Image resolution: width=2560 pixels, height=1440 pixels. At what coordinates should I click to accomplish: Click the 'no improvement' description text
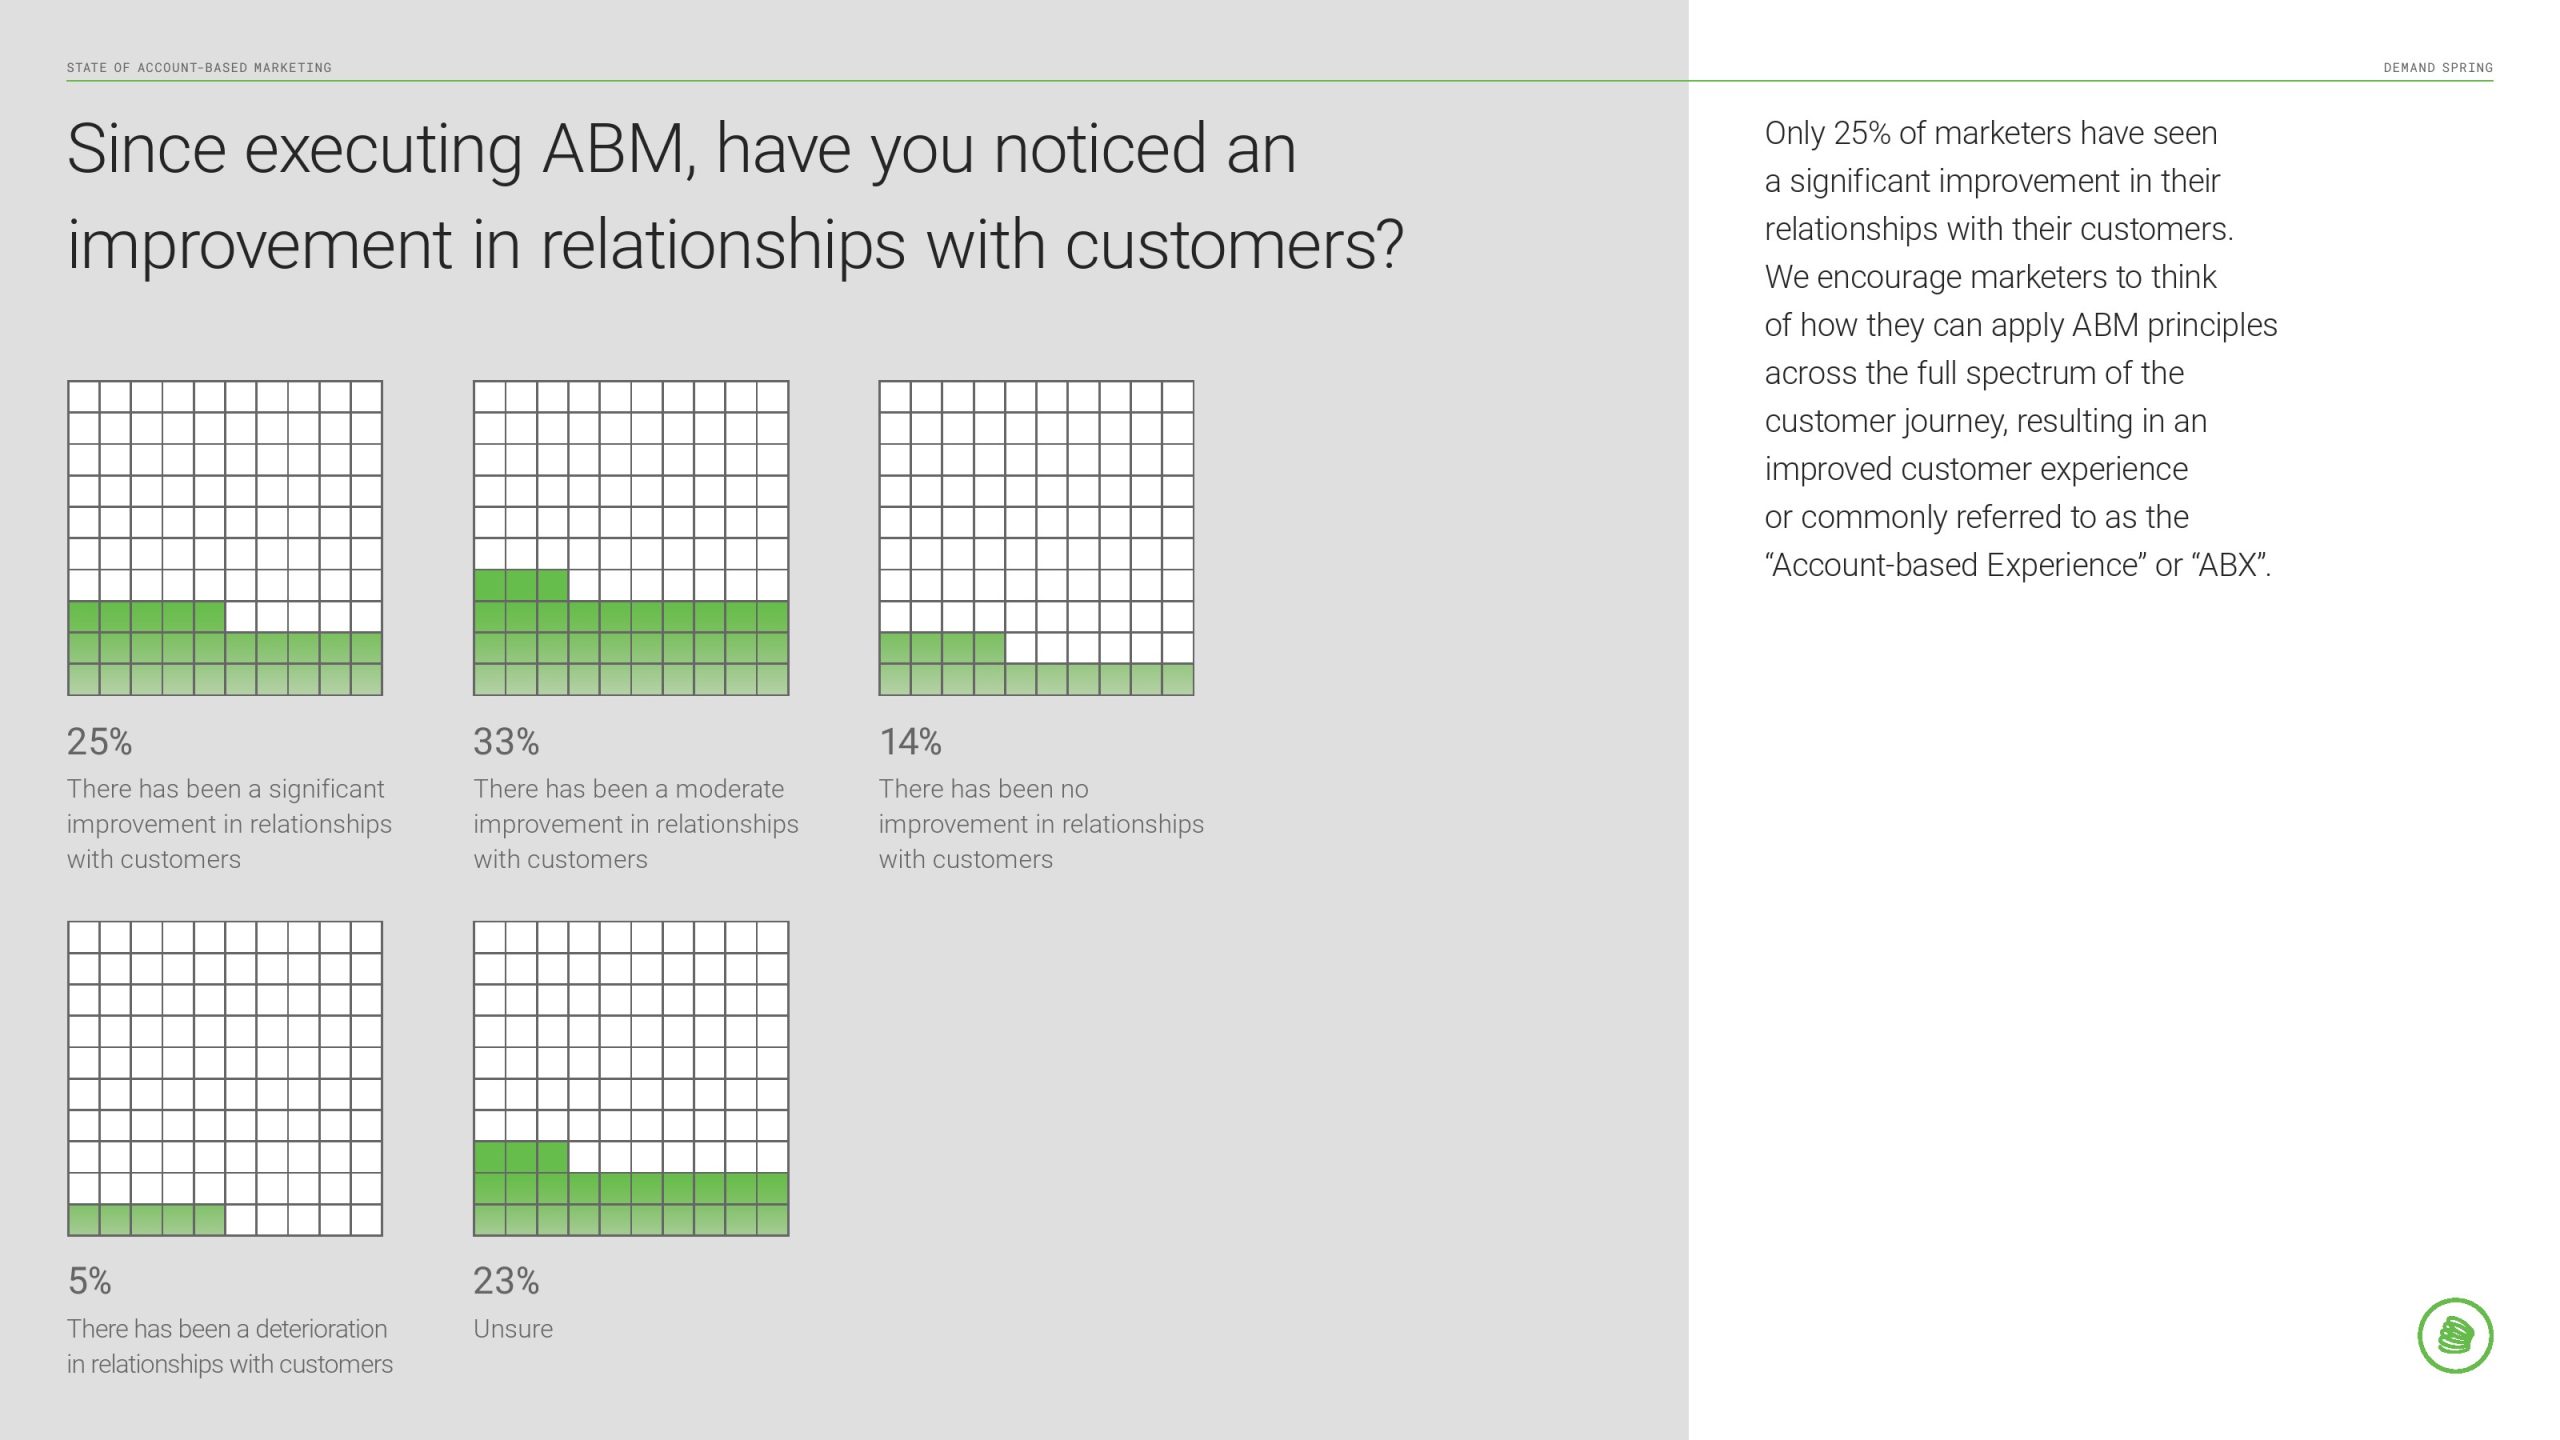(1041, 824)
